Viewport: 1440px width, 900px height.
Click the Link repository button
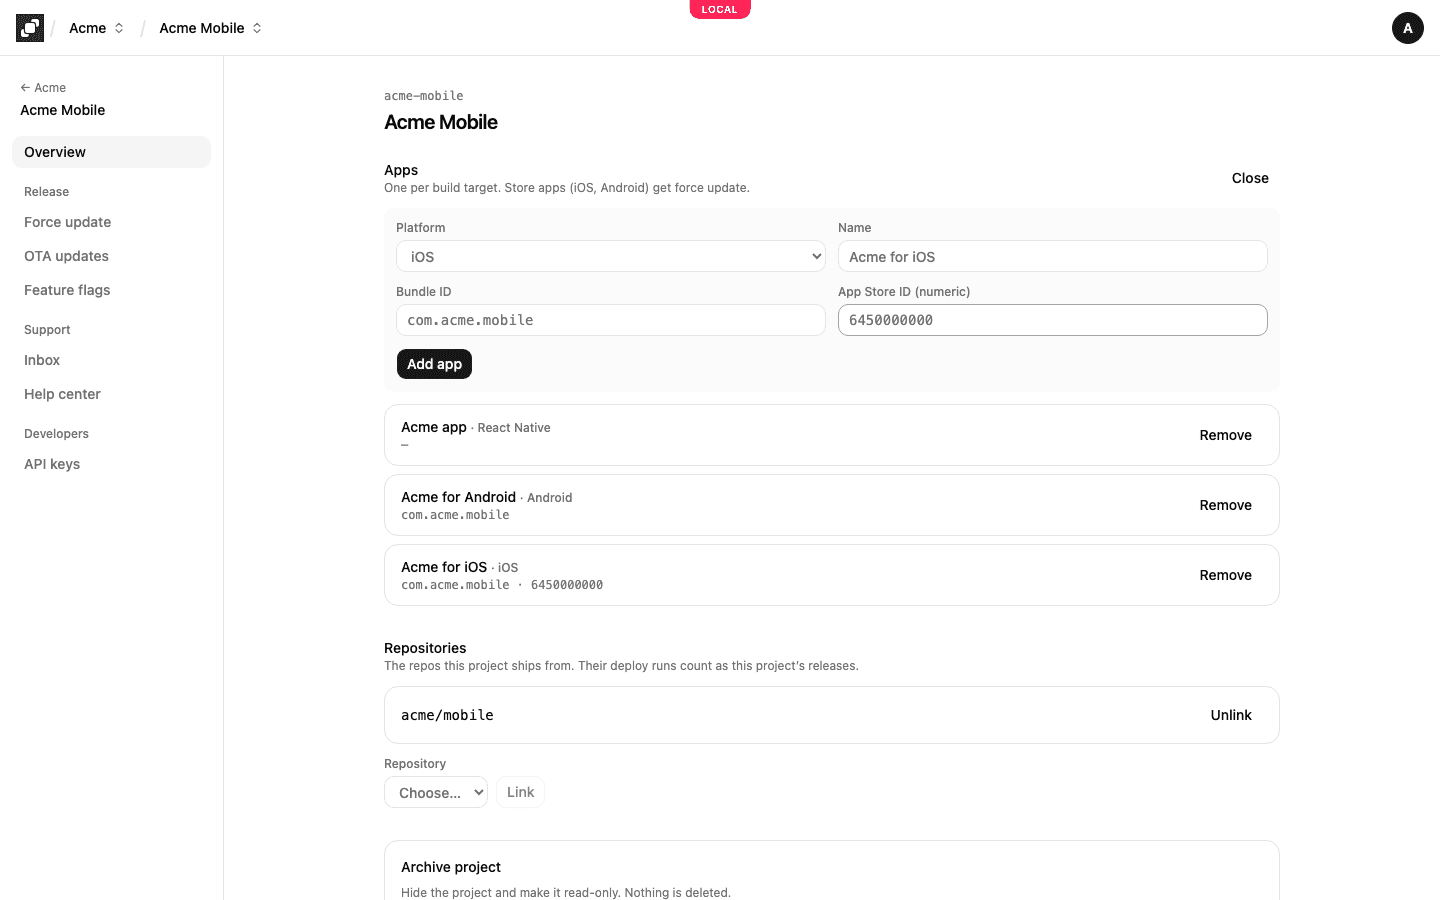pos(520,792)
